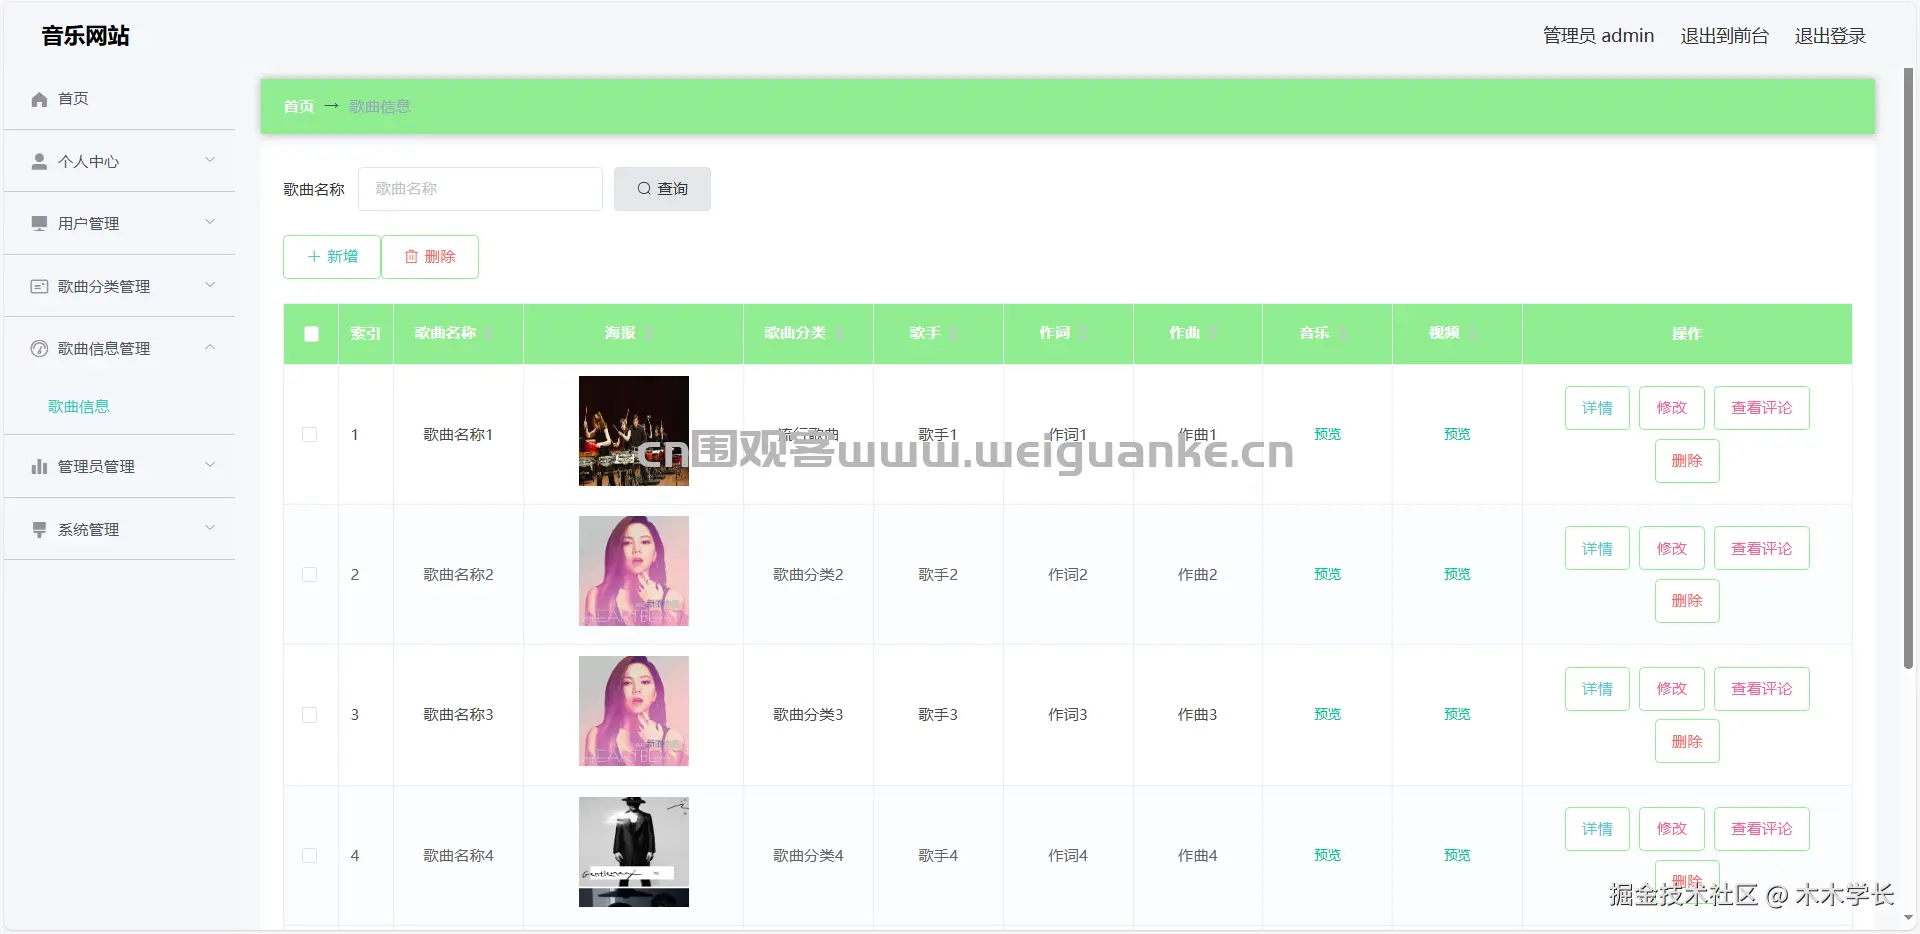
Task: Open the poster thumbnail of 歌曲名称1
Action: [x=634, y=431]
